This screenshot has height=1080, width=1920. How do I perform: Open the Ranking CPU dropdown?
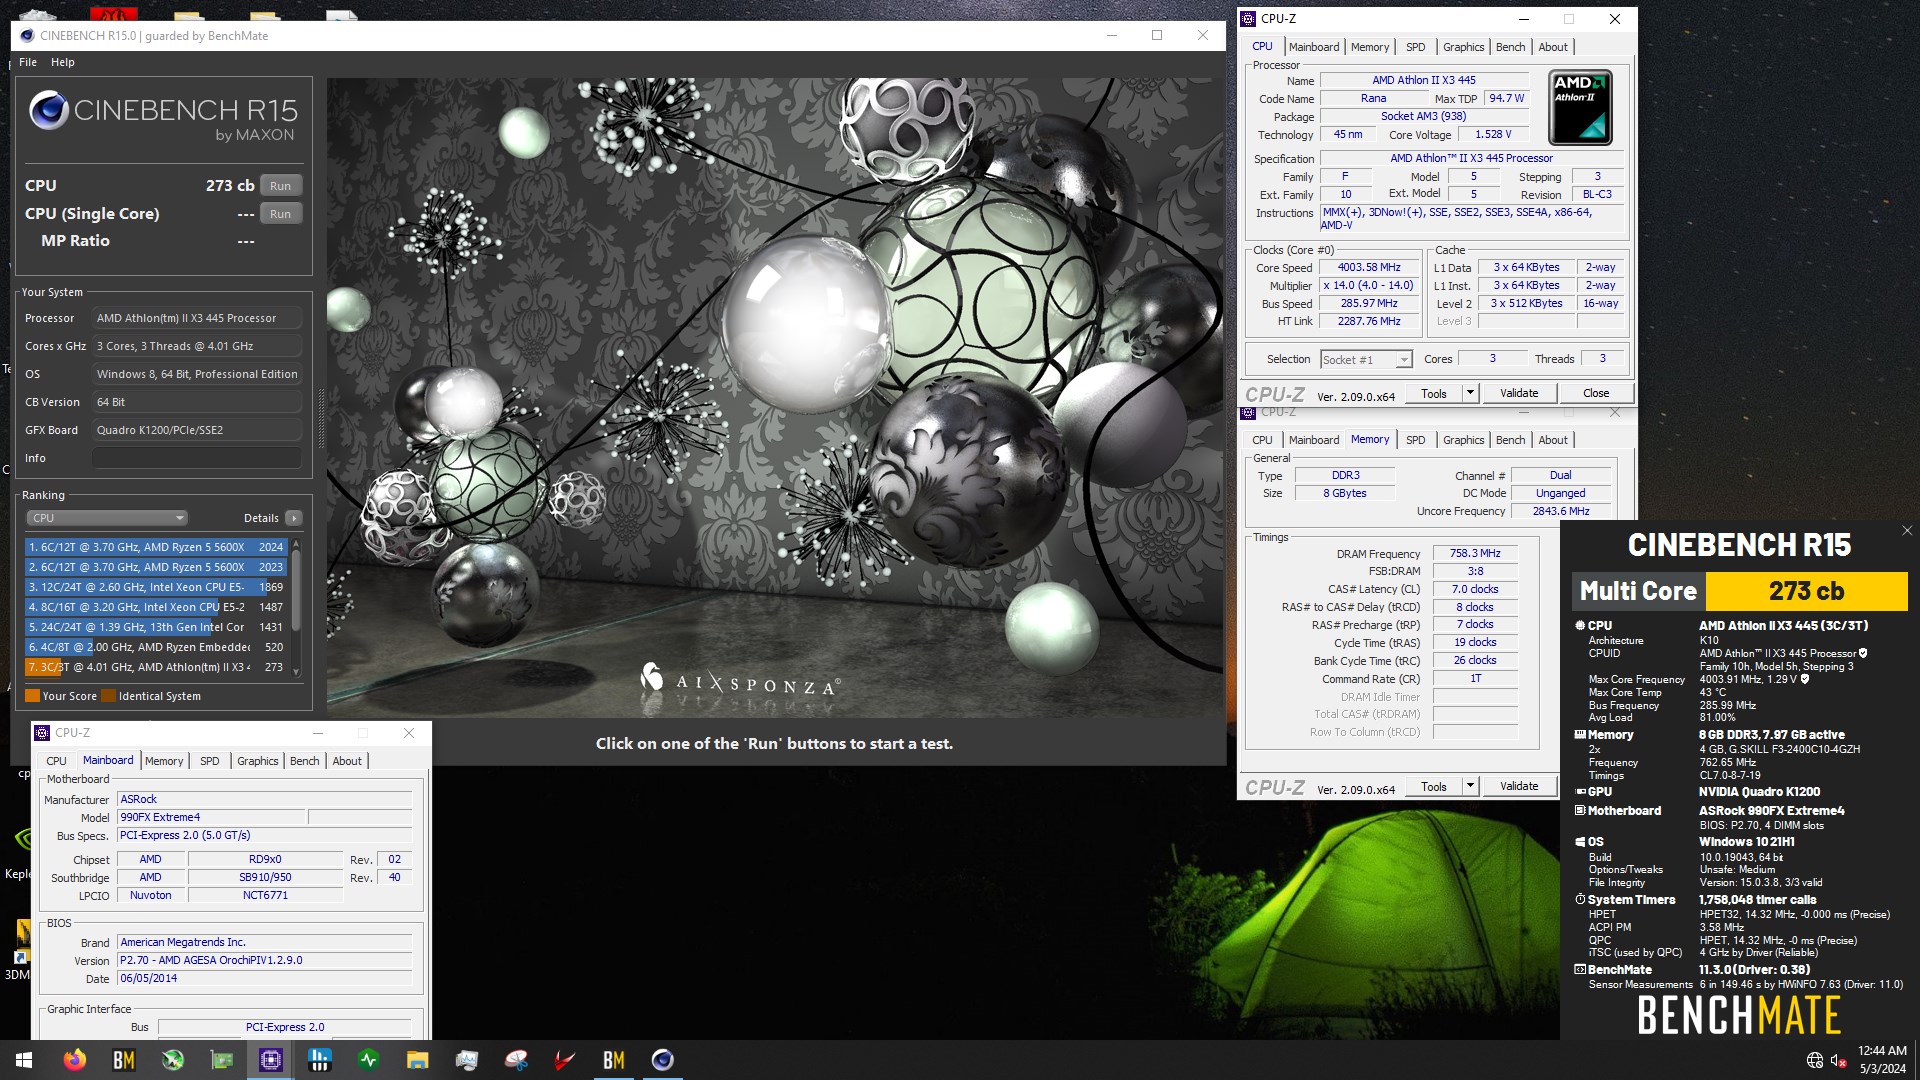pos(107,518)
